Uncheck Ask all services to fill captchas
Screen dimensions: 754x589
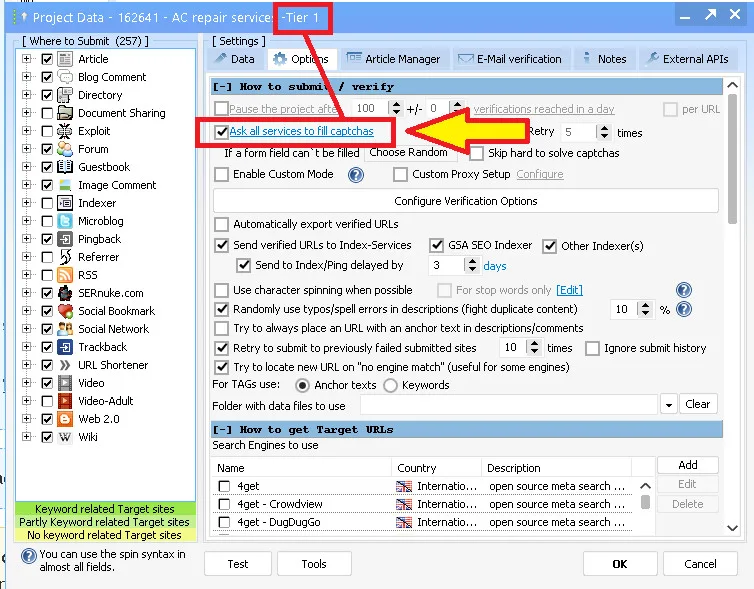pyautogui.click(x=222, y=132)
